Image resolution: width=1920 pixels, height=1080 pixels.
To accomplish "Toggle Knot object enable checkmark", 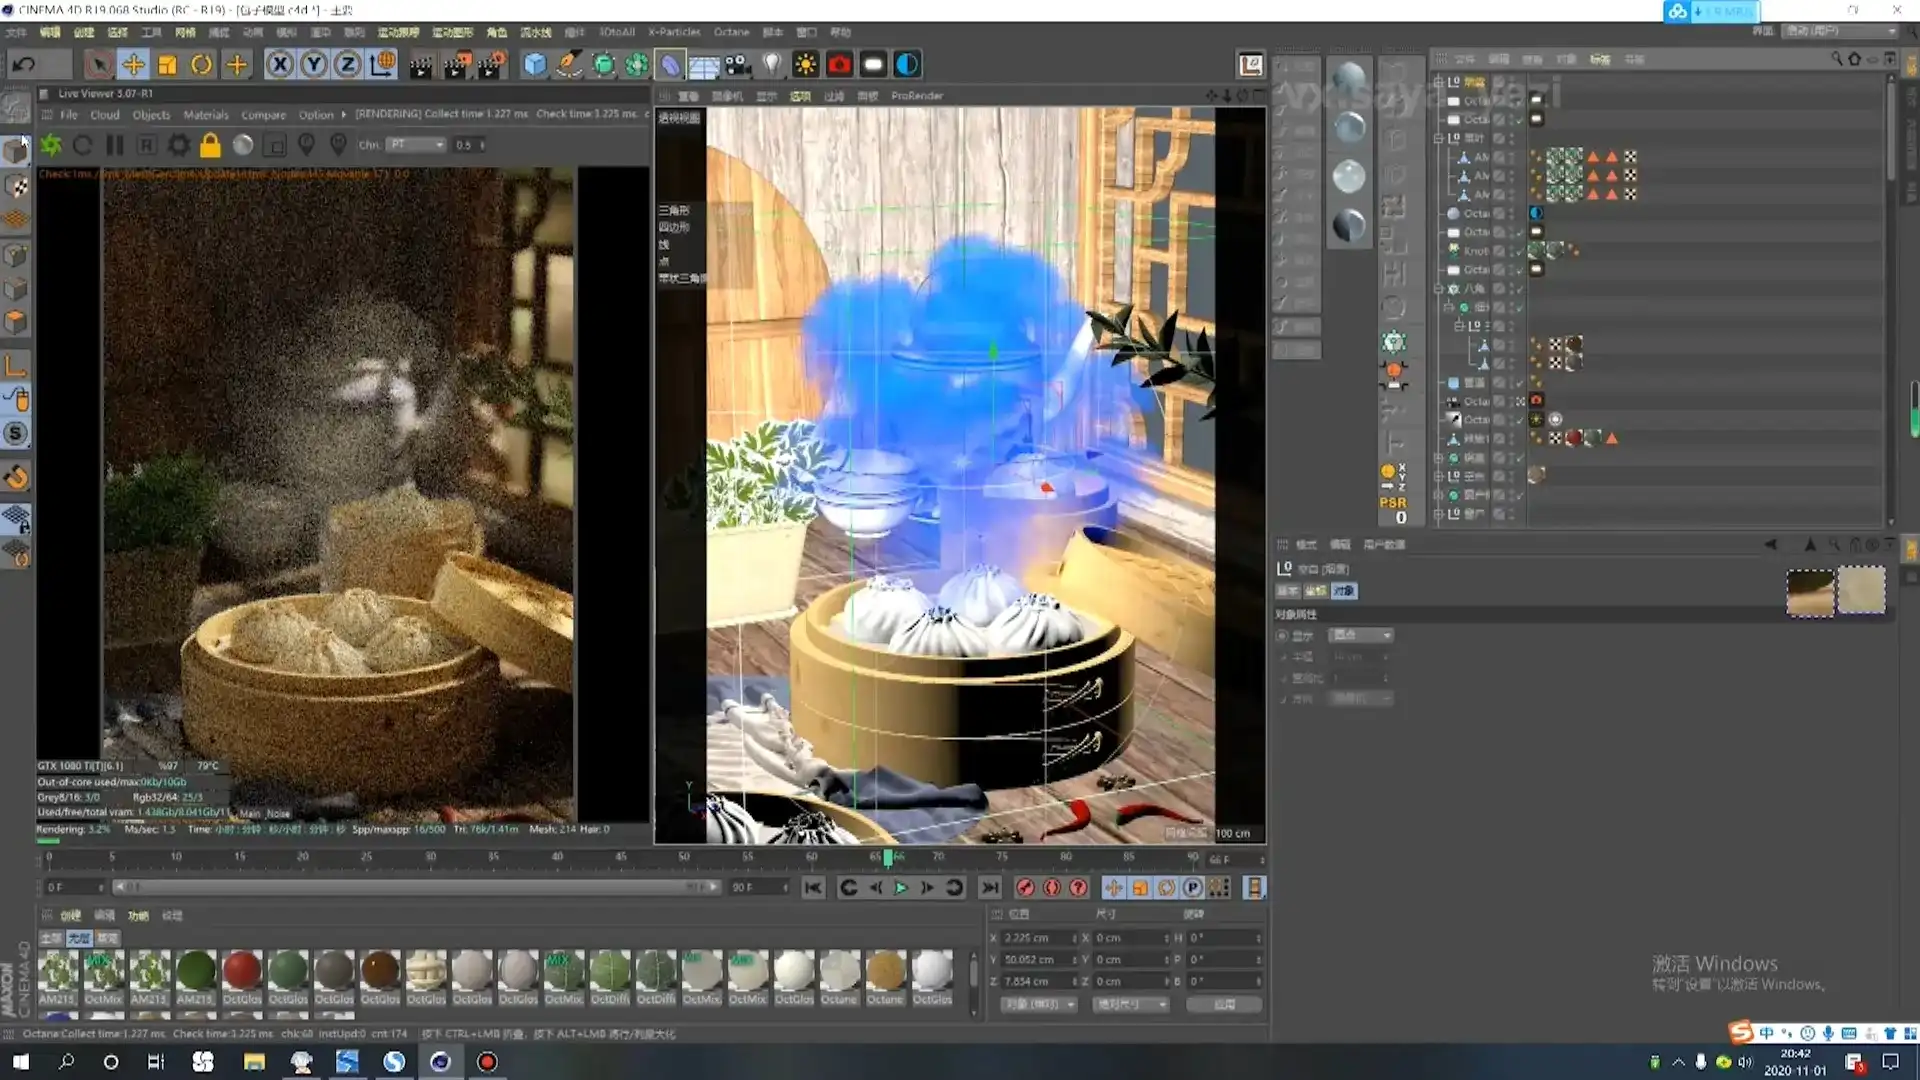I will [1518, 251].
